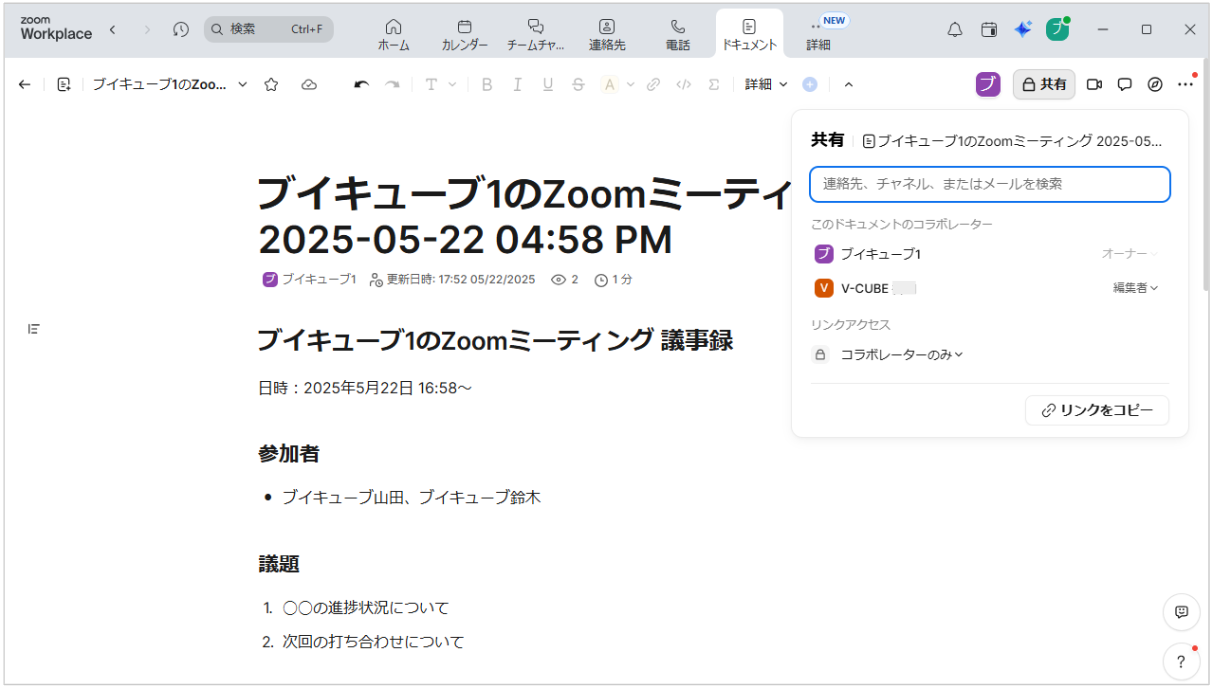Insert a formula with the sigma icon
1214x688 pixels.
714,85
